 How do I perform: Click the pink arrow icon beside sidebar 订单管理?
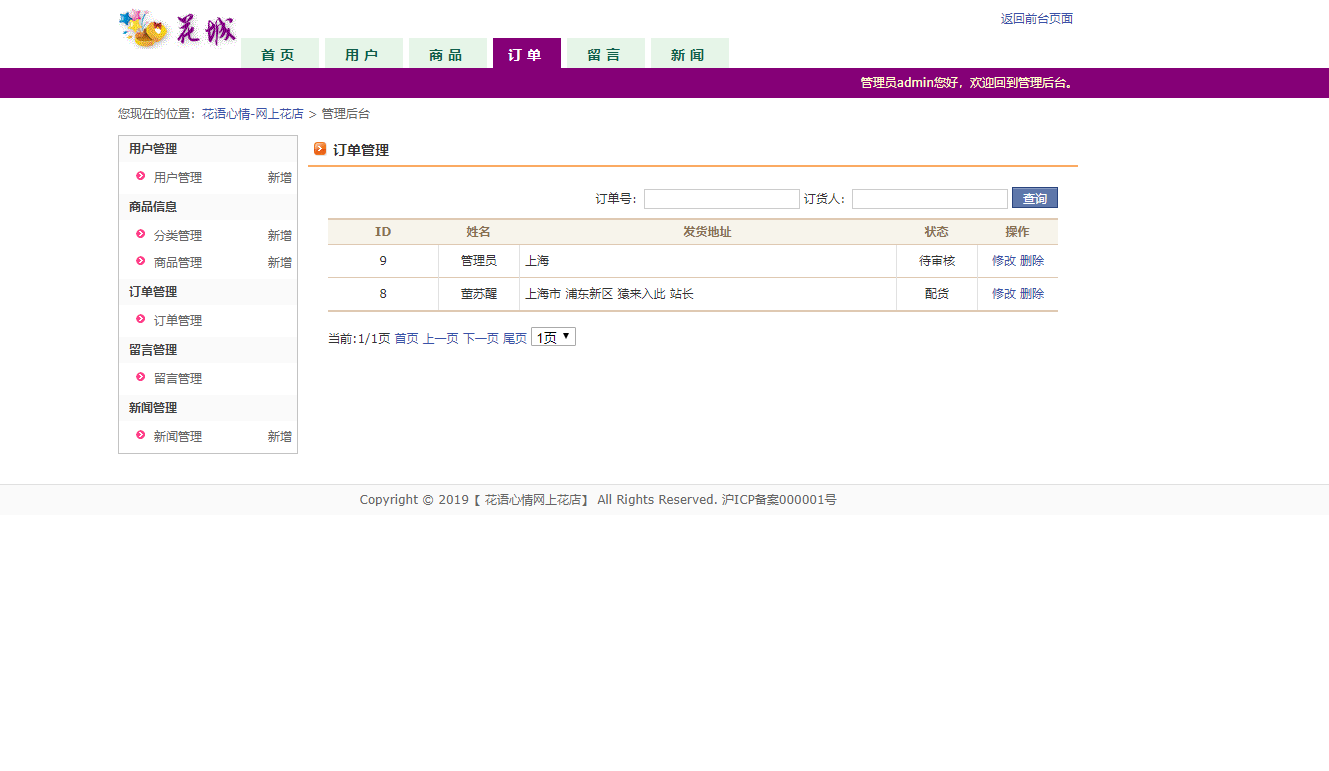pos(141,320)
